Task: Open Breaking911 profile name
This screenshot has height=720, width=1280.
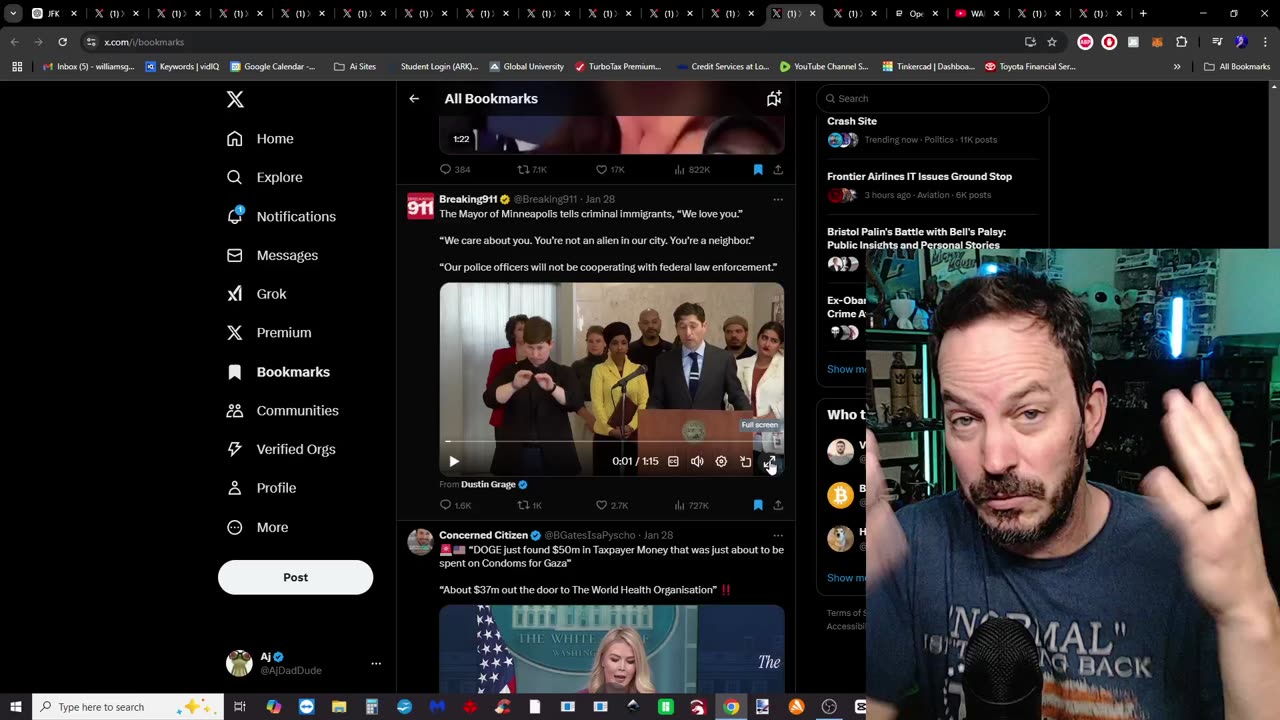Action: pyautogui.click(x=468, y=199)
